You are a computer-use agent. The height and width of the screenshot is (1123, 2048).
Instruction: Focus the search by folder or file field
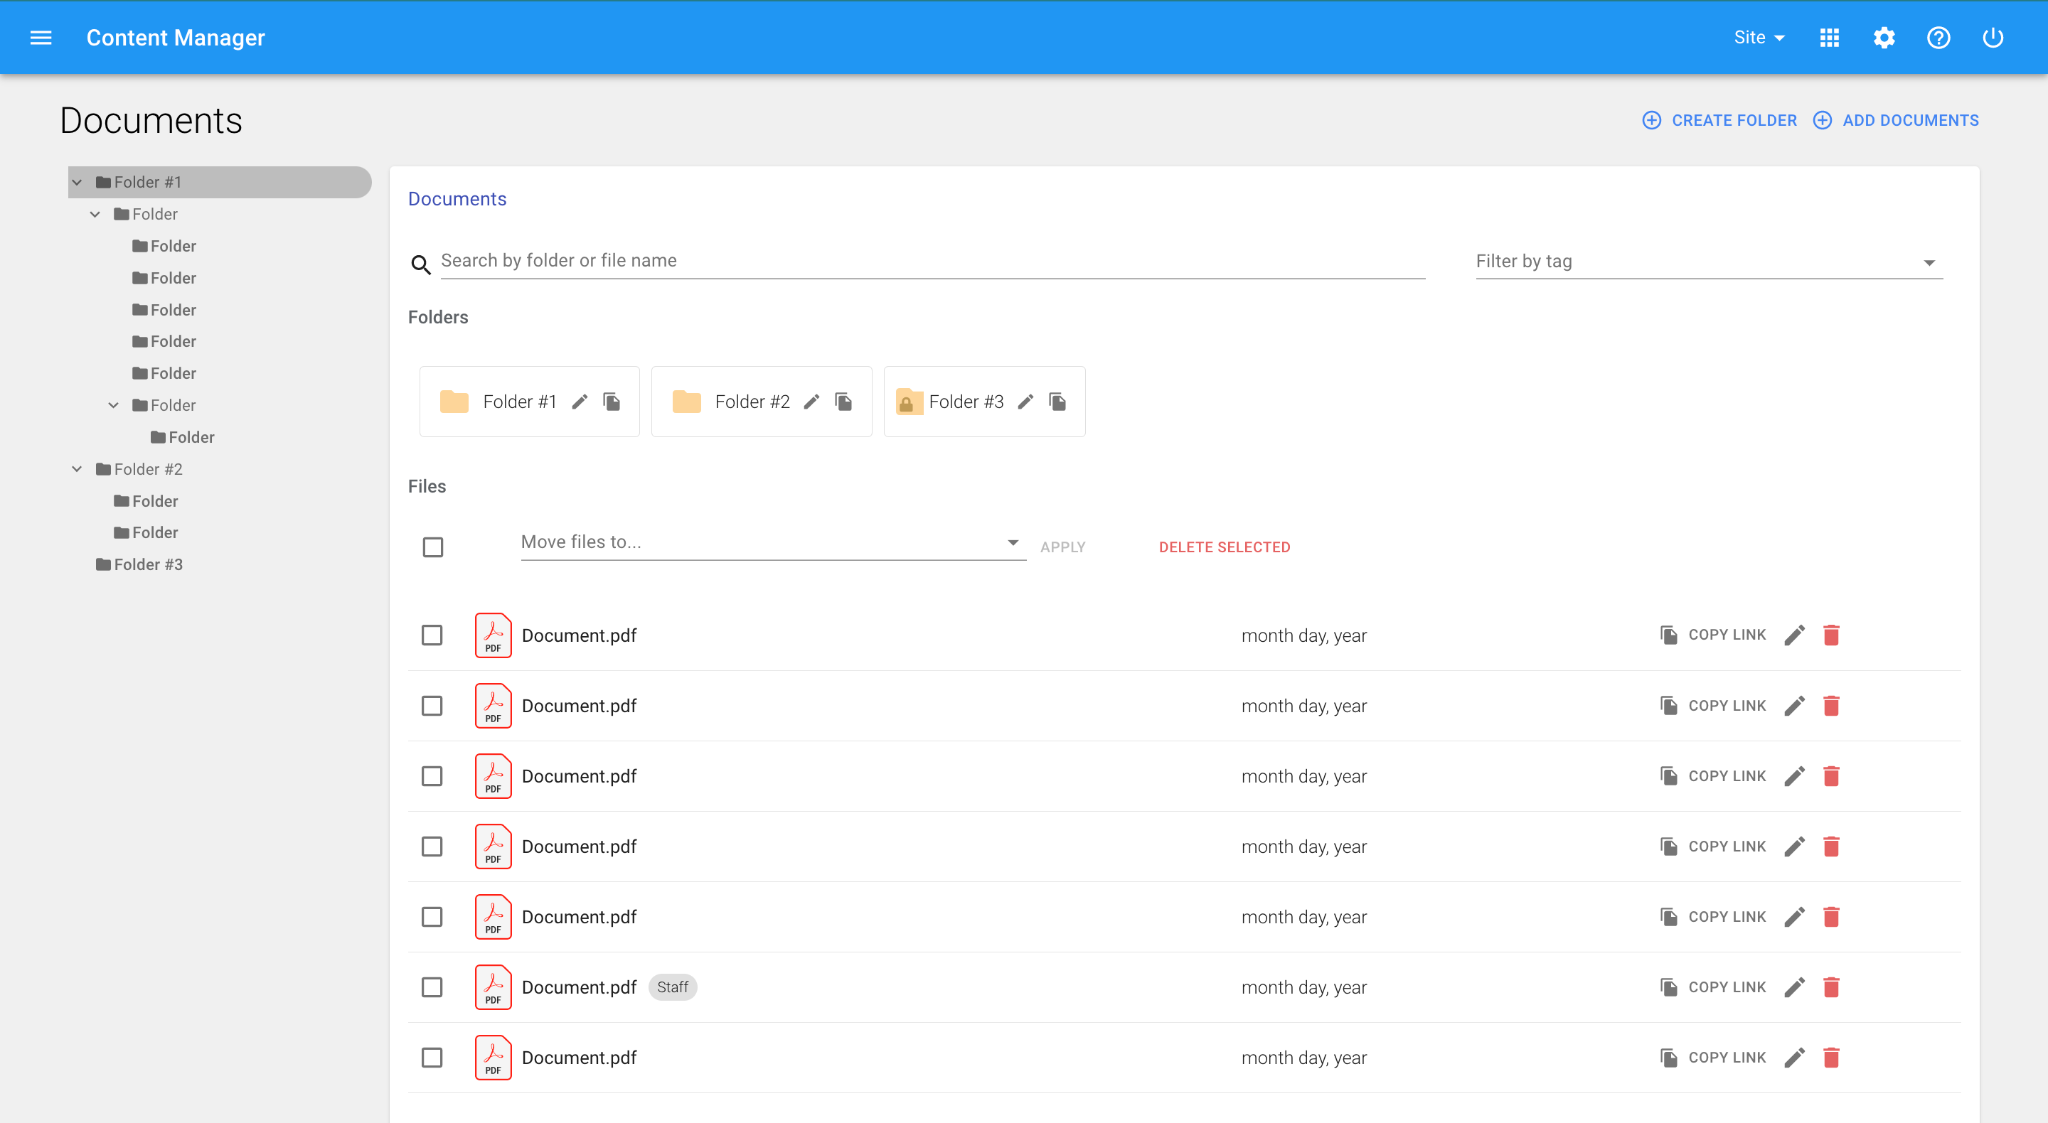tap(932, 261)
